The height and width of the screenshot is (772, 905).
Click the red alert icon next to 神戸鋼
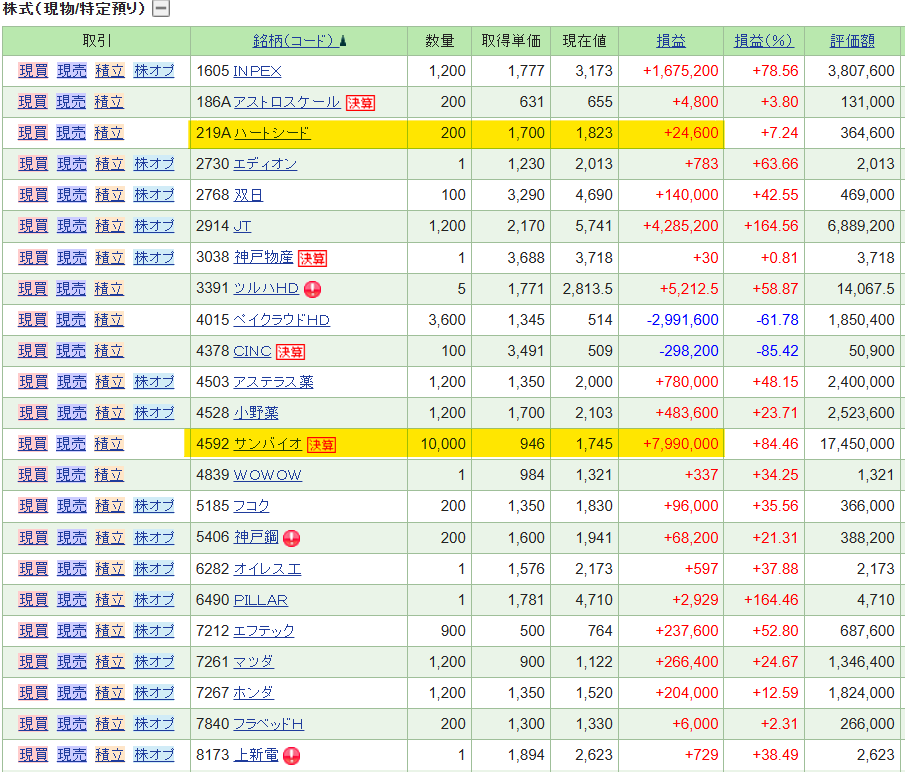click(292, 538)
